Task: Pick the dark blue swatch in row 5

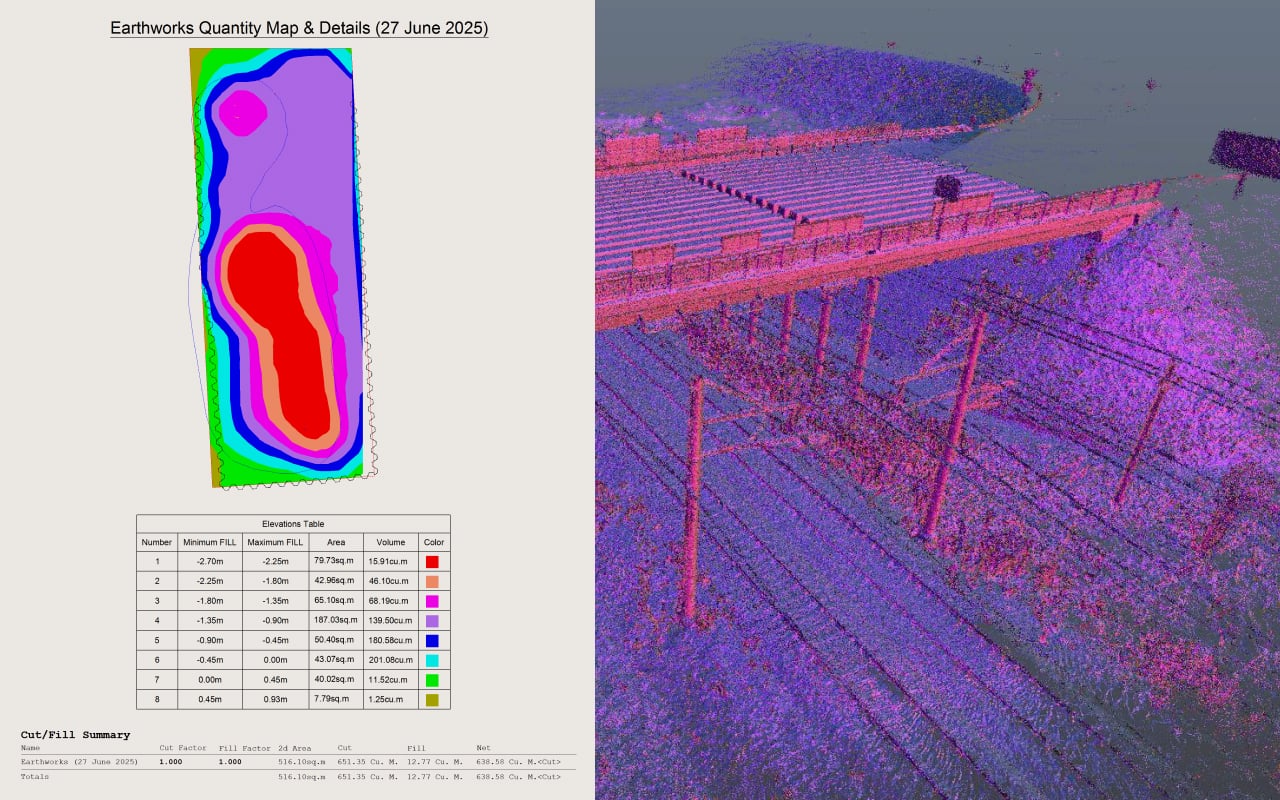Action: pyautogui.click(x=432, y=640)
